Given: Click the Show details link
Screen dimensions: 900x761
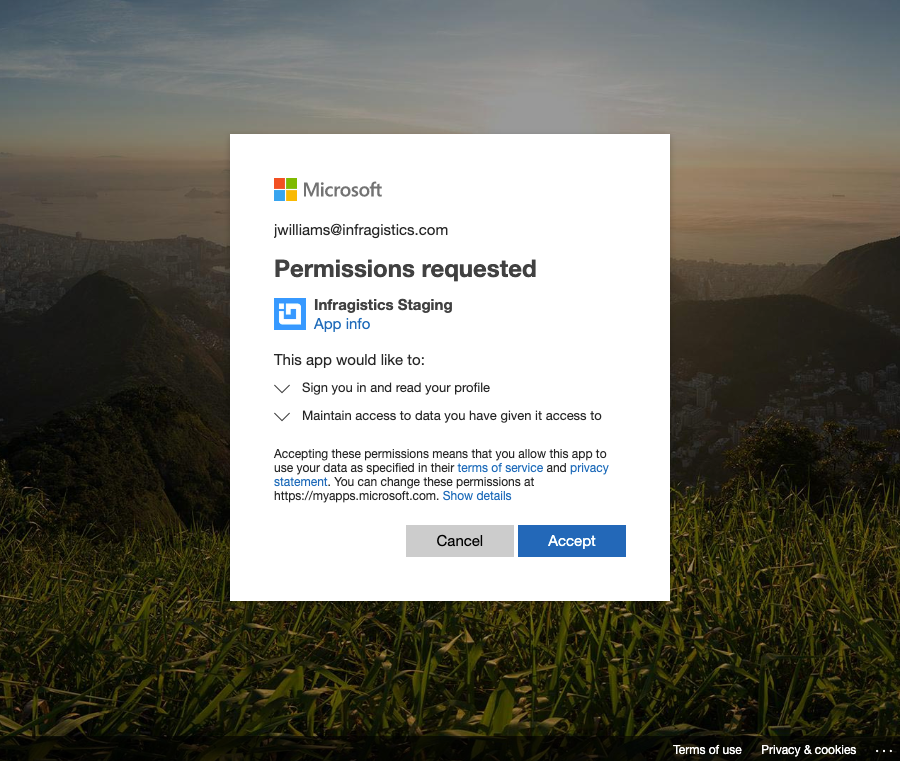Looking at the screenshot, I should click(477, 496).
